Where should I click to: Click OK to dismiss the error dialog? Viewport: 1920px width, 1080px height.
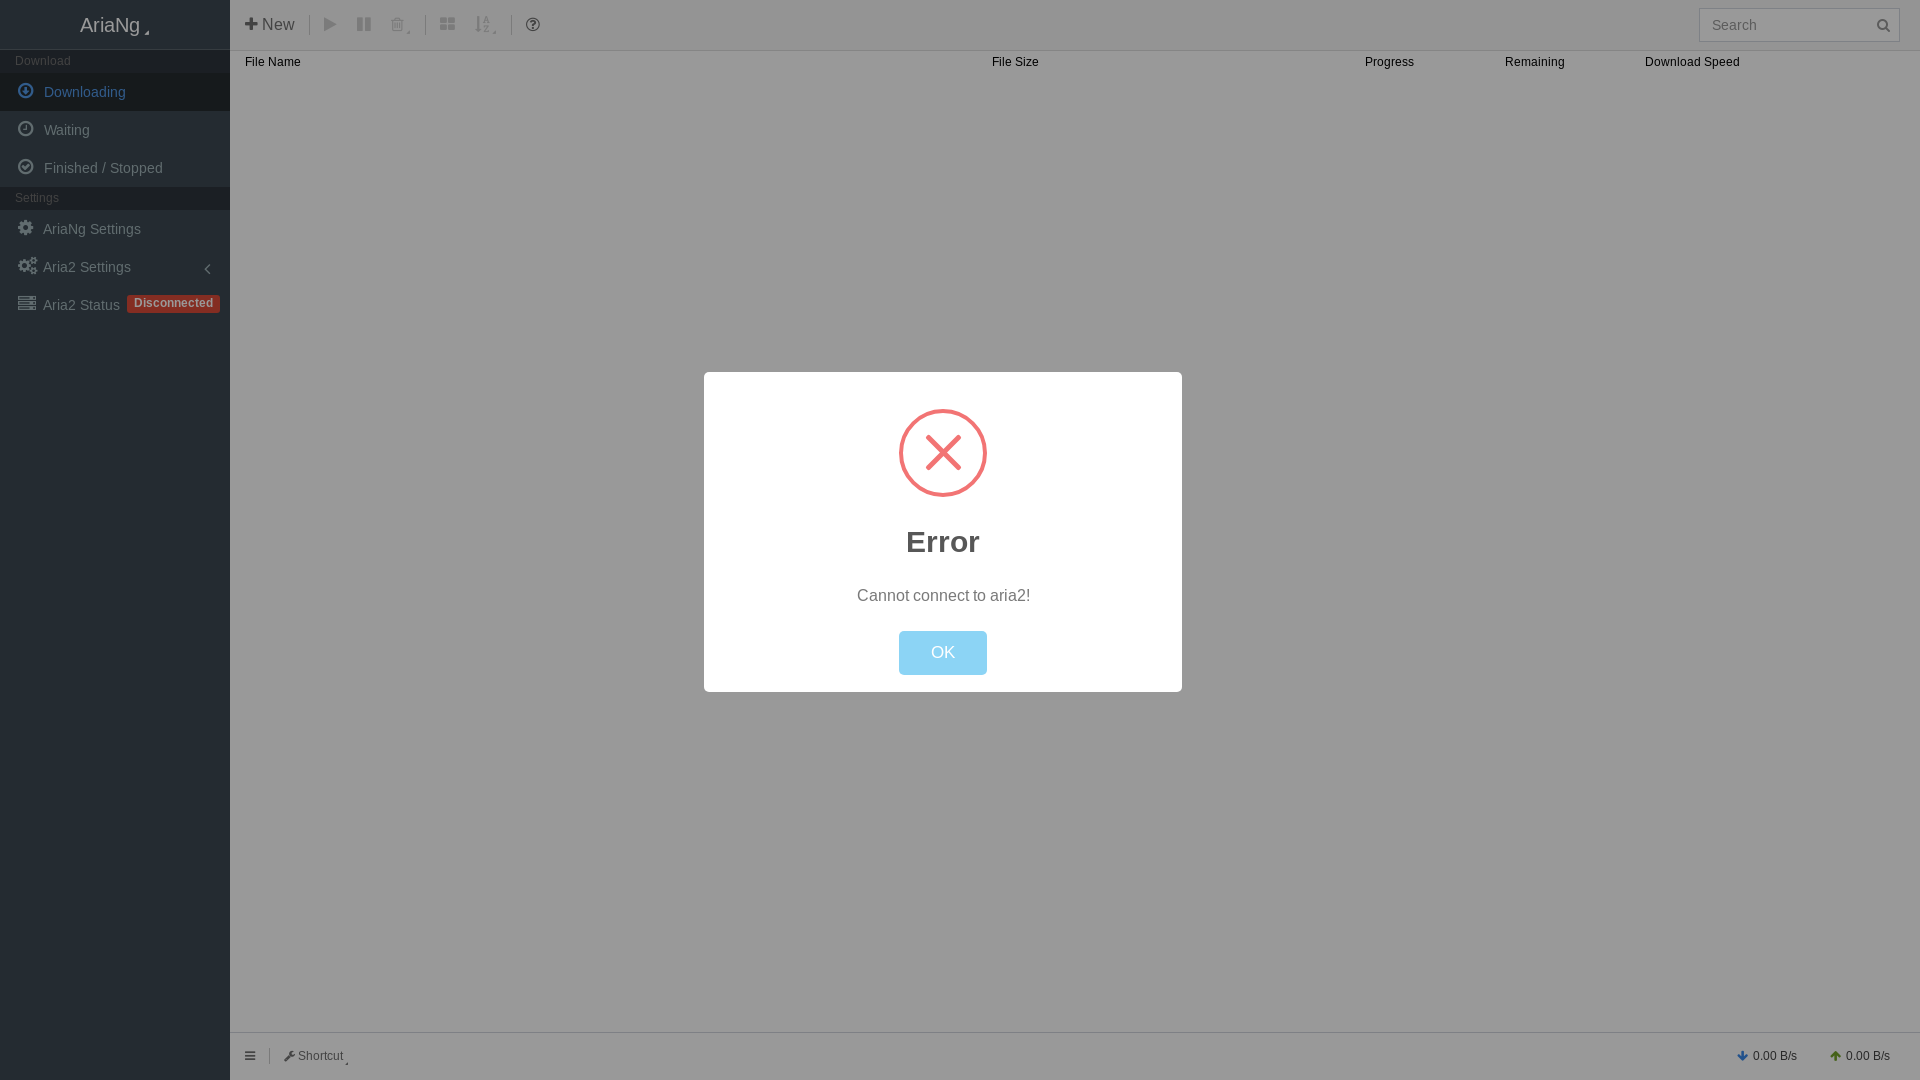[x=943, y=653]
